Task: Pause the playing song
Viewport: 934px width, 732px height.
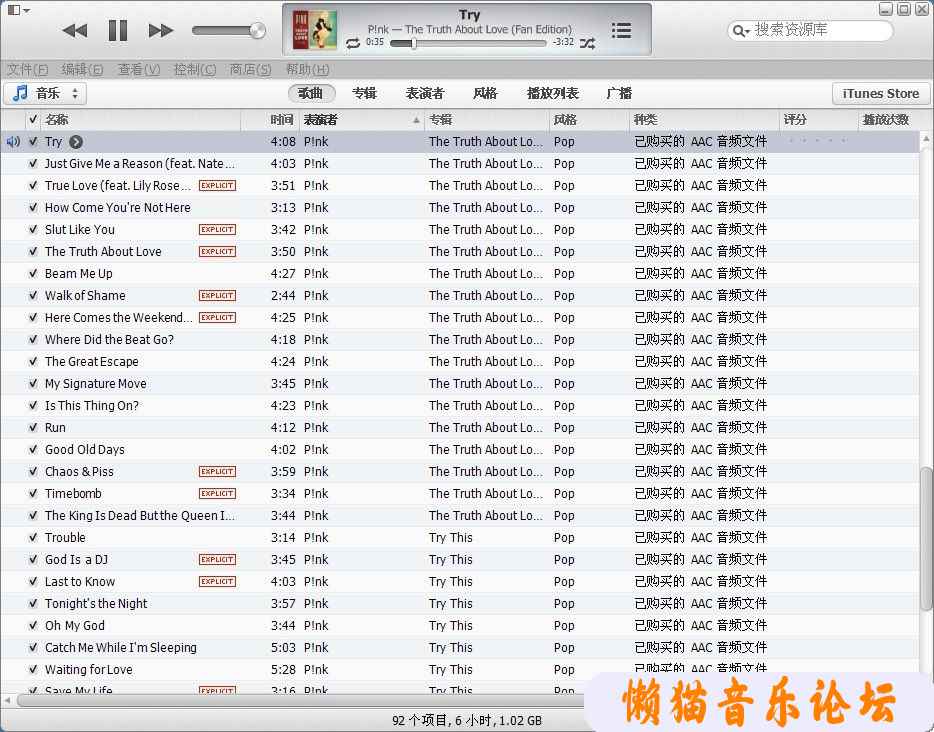Action: point(118,30)
